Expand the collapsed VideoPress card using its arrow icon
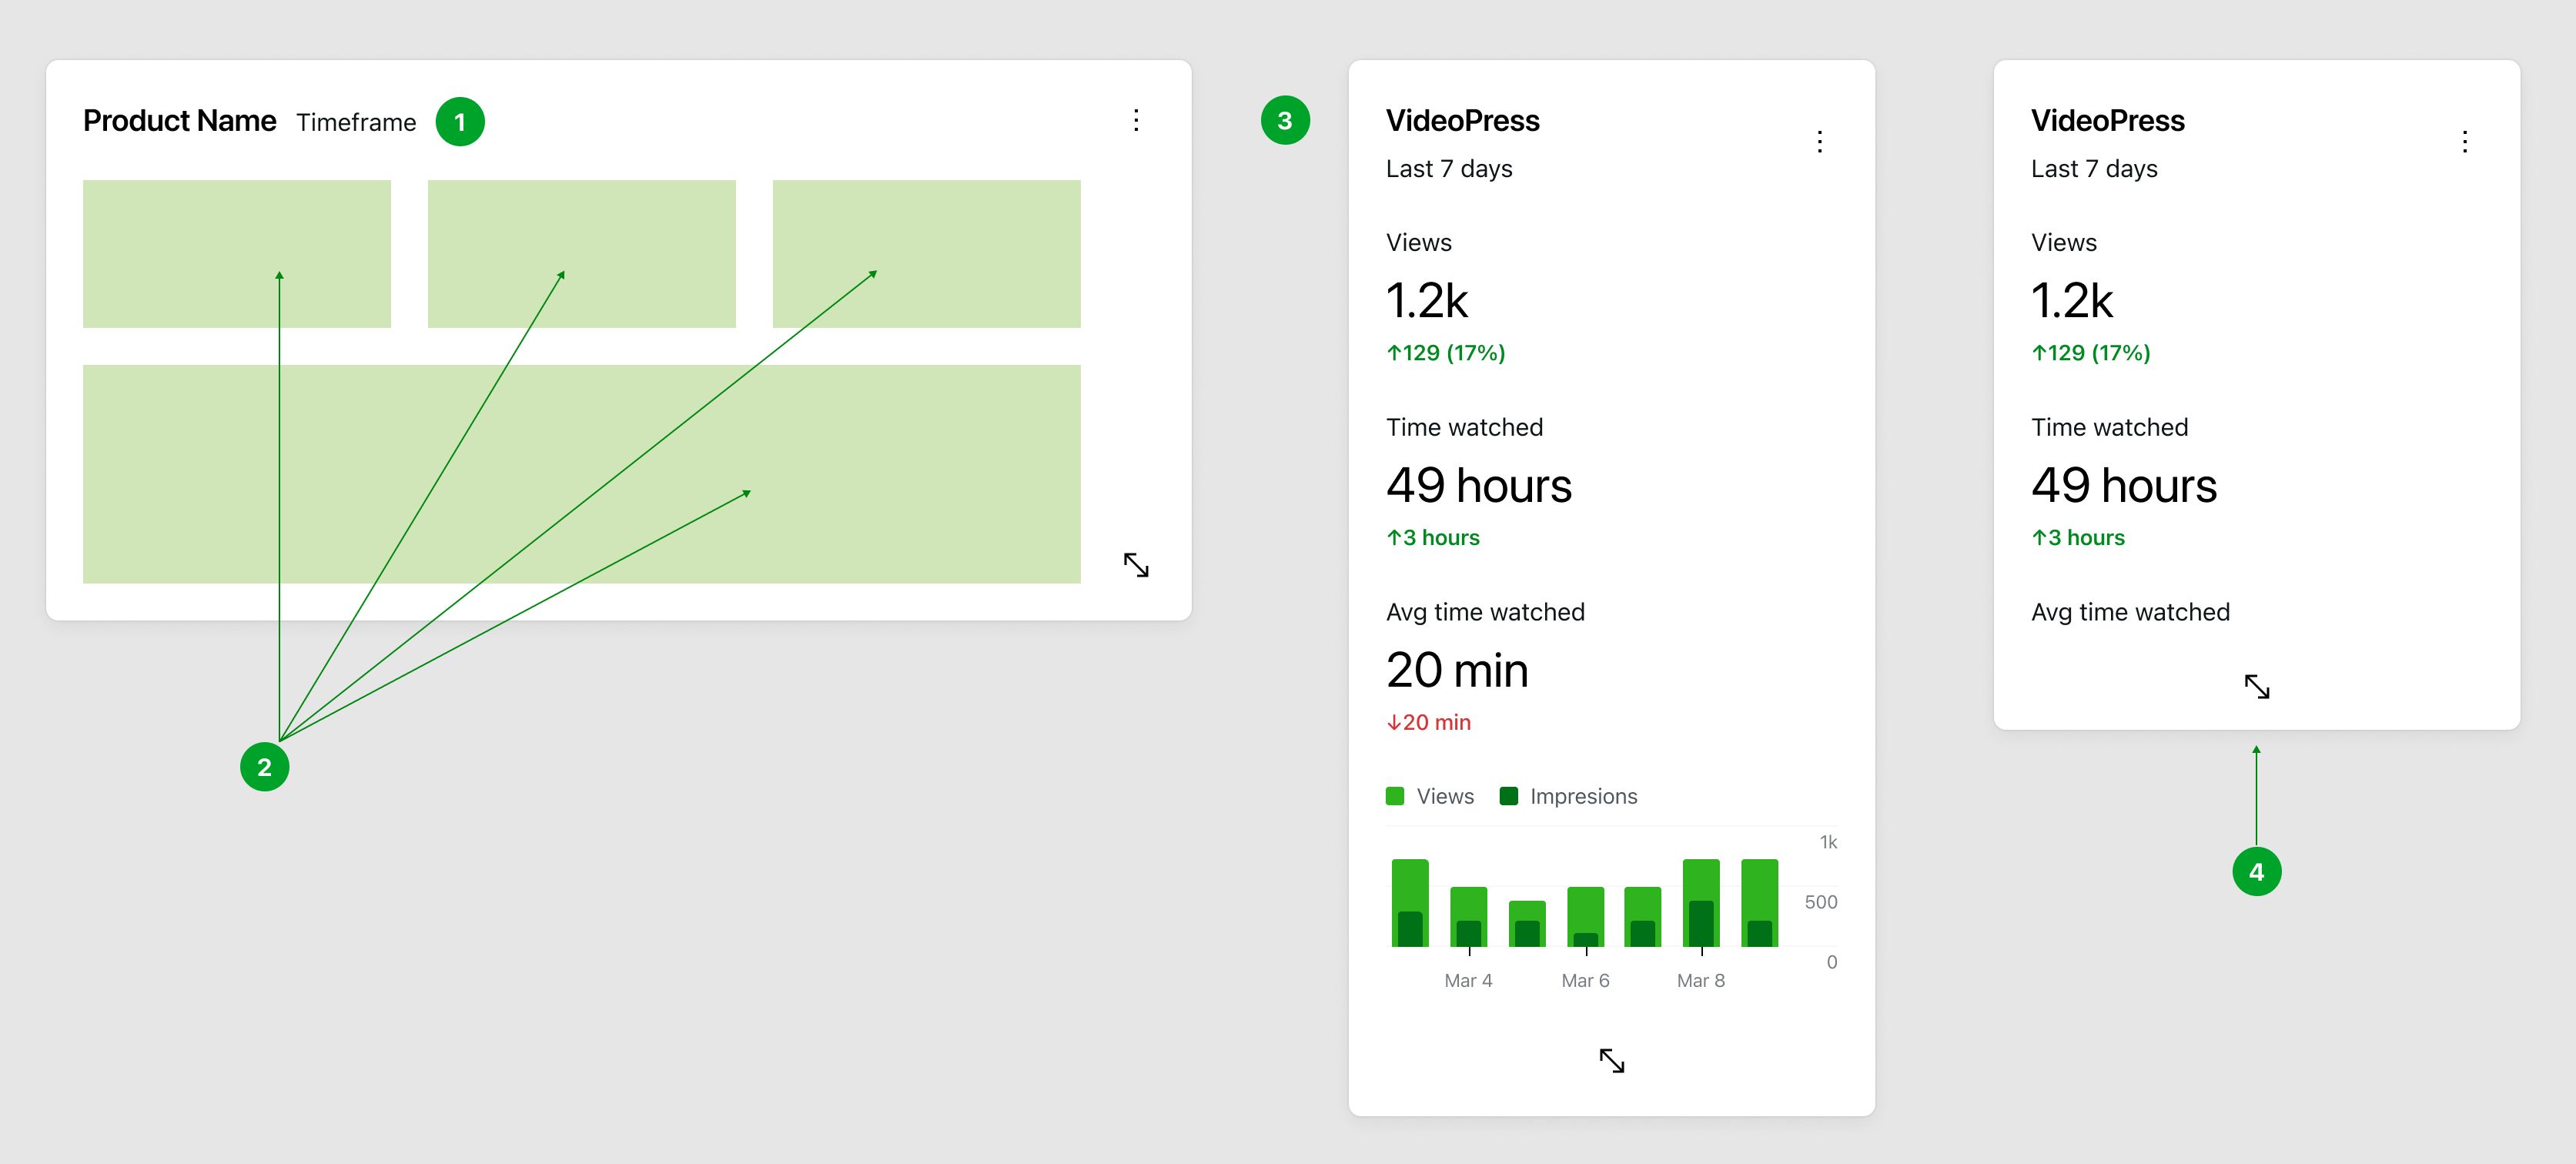 click(2257, 686)
